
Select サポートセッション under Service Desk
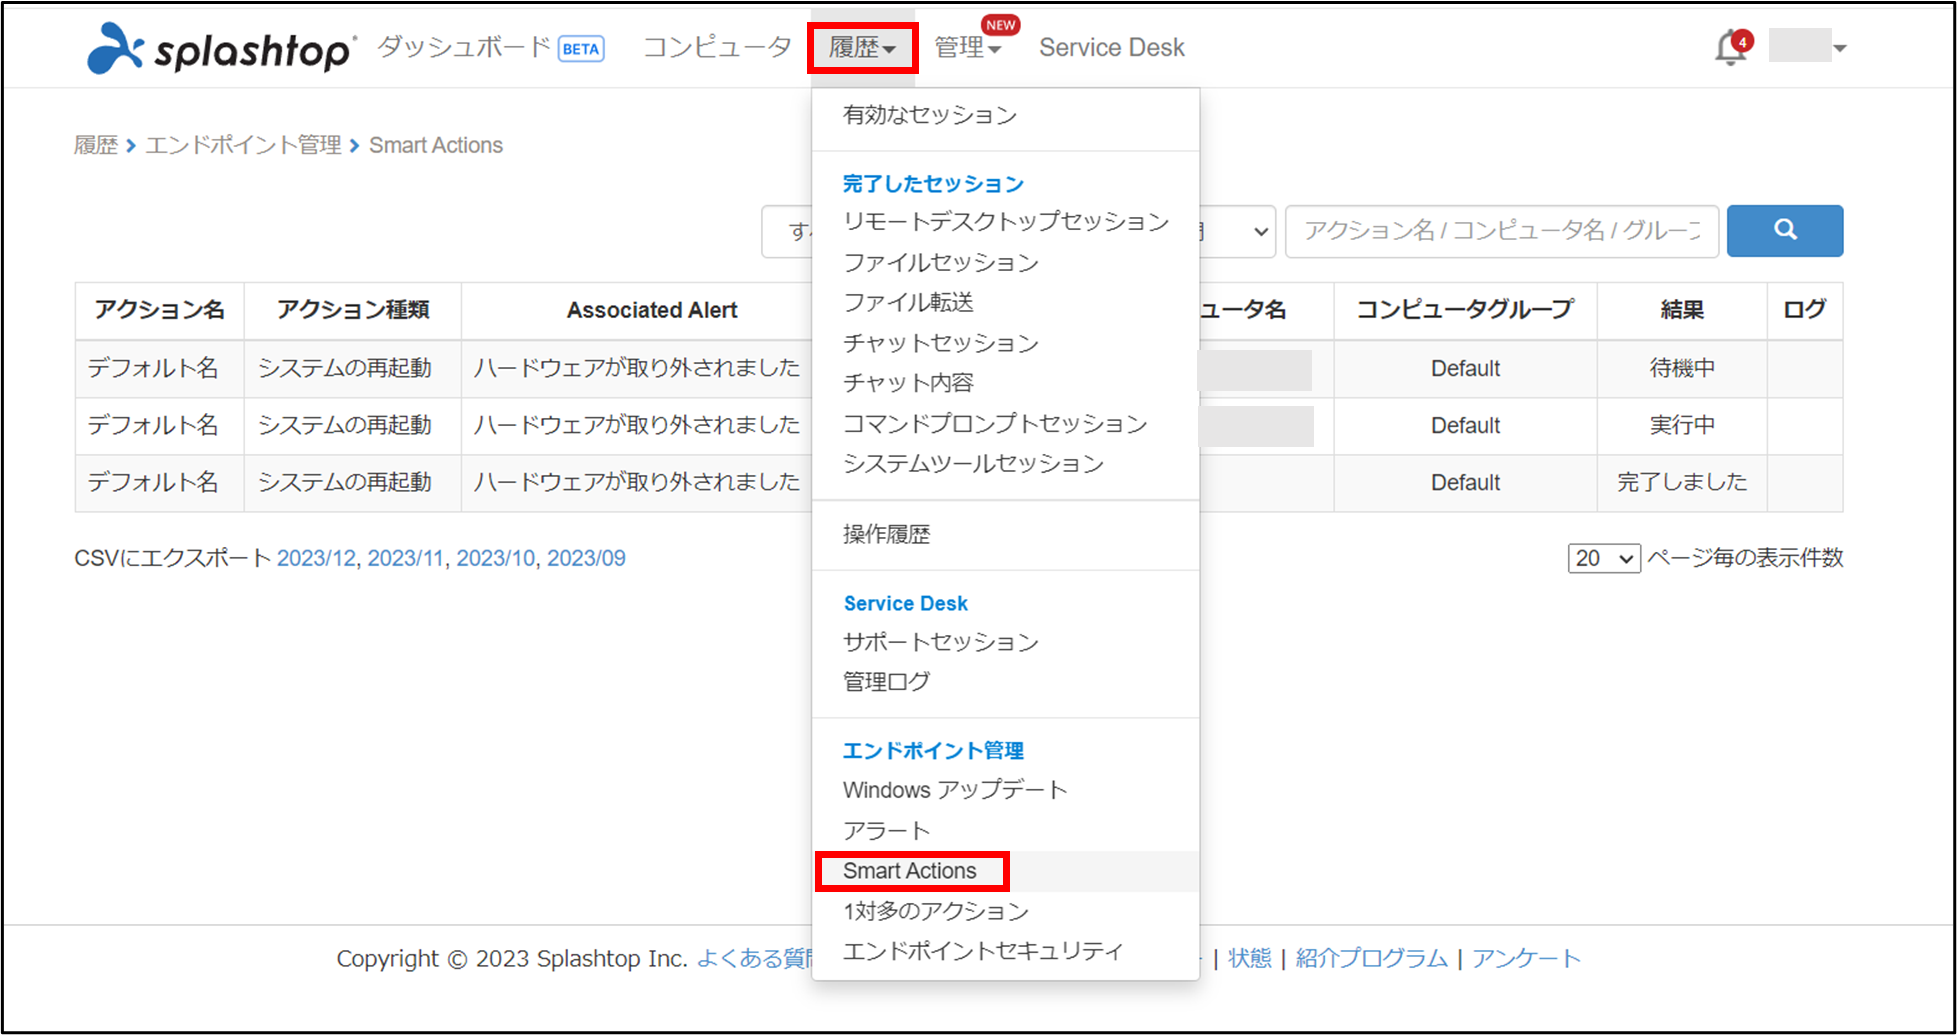(x=941, y=641)
